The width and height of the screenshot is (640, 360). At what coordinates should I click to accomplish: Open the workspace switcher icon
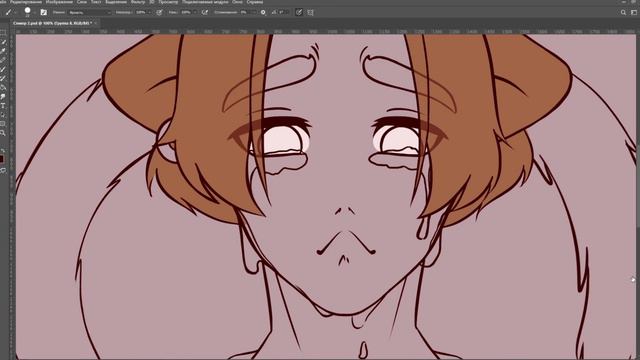(x=634, y=13)
